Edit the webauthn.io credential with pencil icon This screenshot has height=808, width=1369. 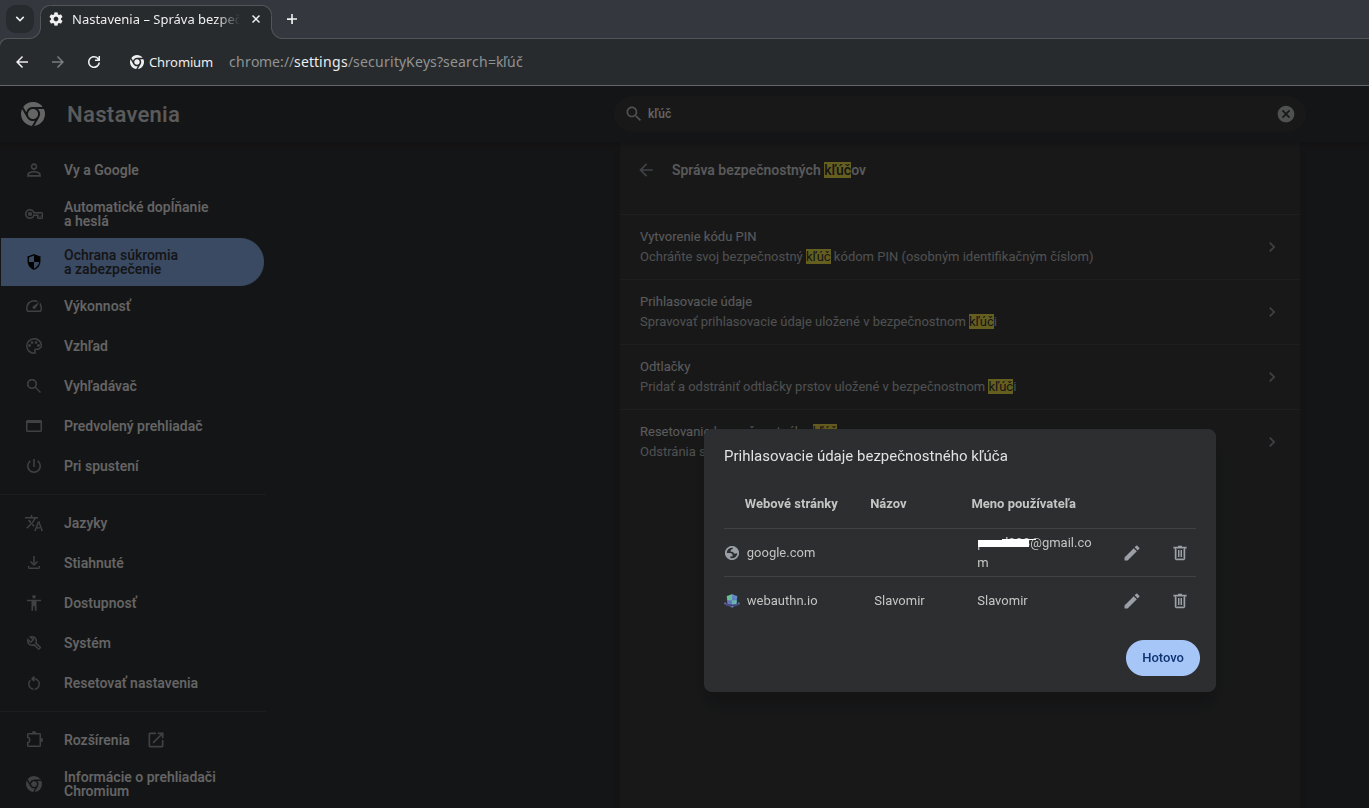click(x=1132, y=601)
